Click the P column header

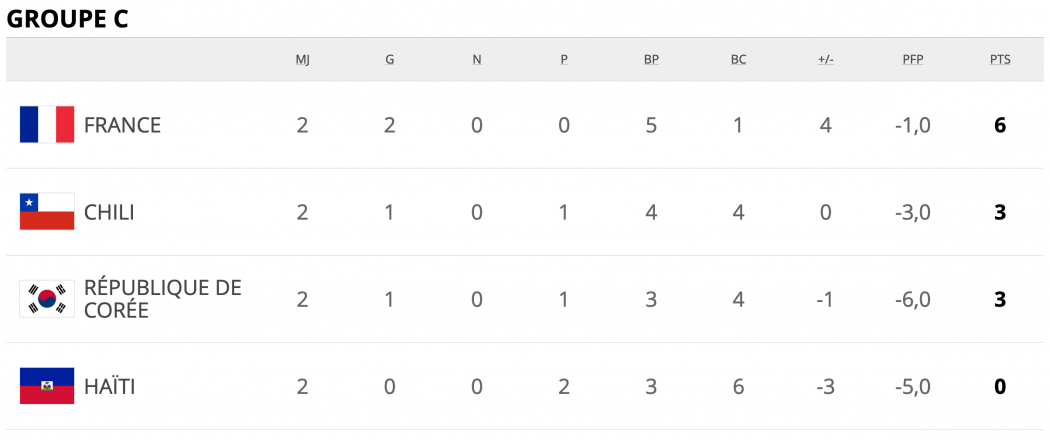coord(564,60)
